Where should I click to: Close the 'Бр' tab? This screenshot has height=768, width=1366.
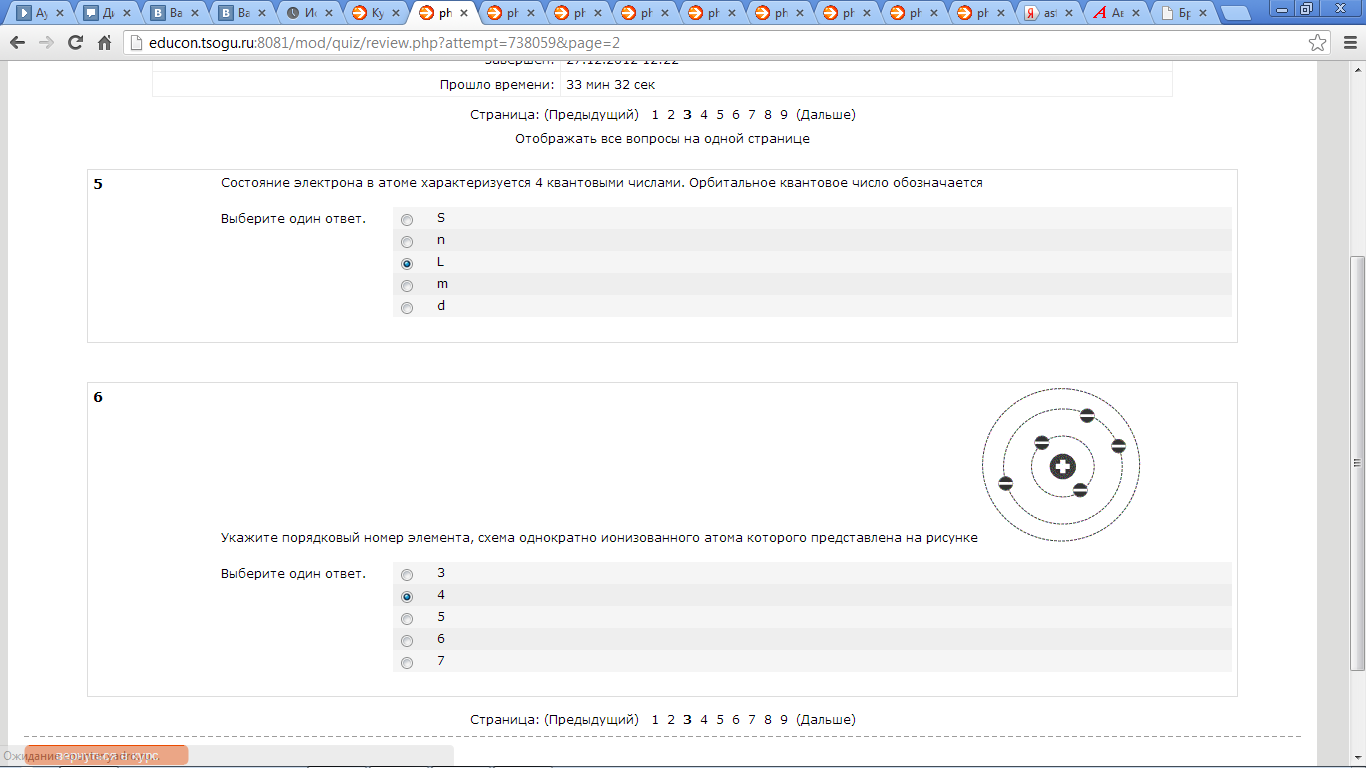tap(1203, 14)
